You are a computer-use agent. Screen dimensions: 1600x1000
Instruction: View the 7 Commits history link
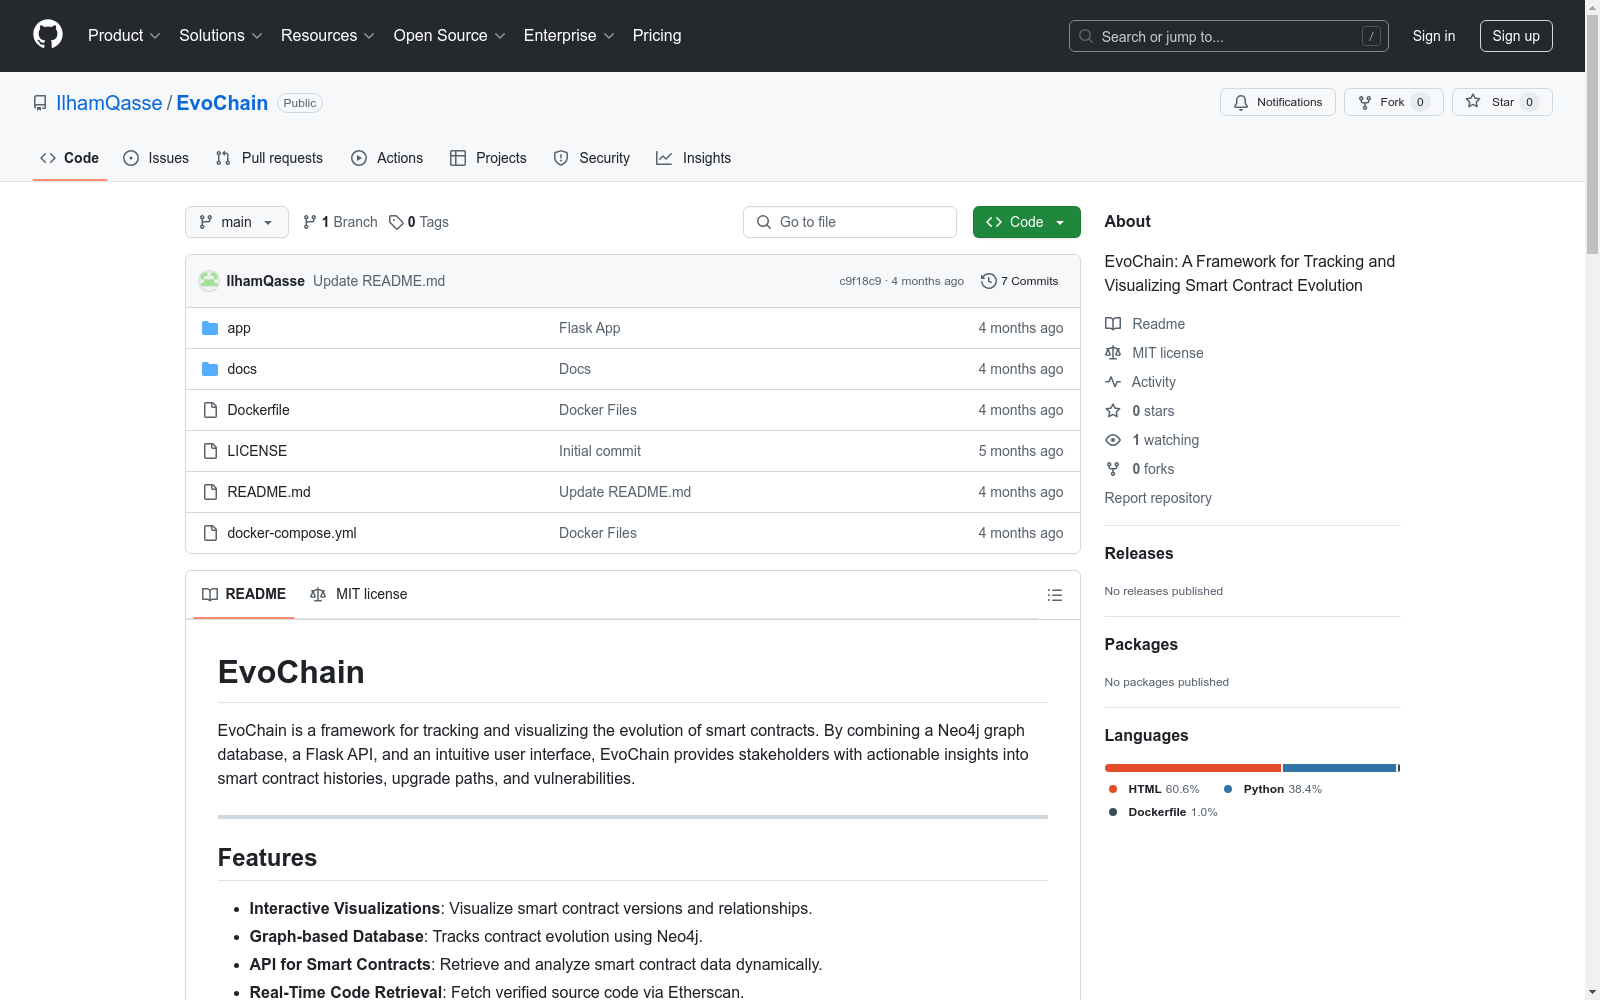[x=1020, y=281]
